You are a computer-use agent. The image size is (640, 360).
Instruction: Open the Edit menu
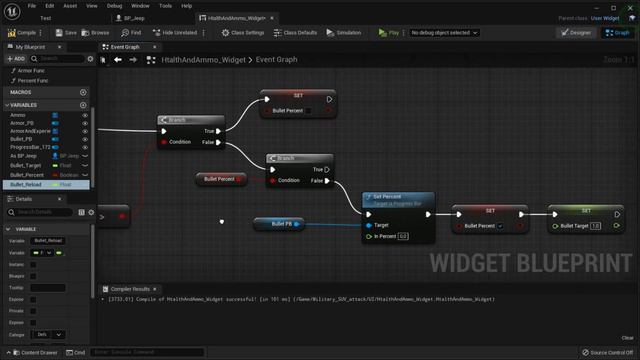click(50, 6)
